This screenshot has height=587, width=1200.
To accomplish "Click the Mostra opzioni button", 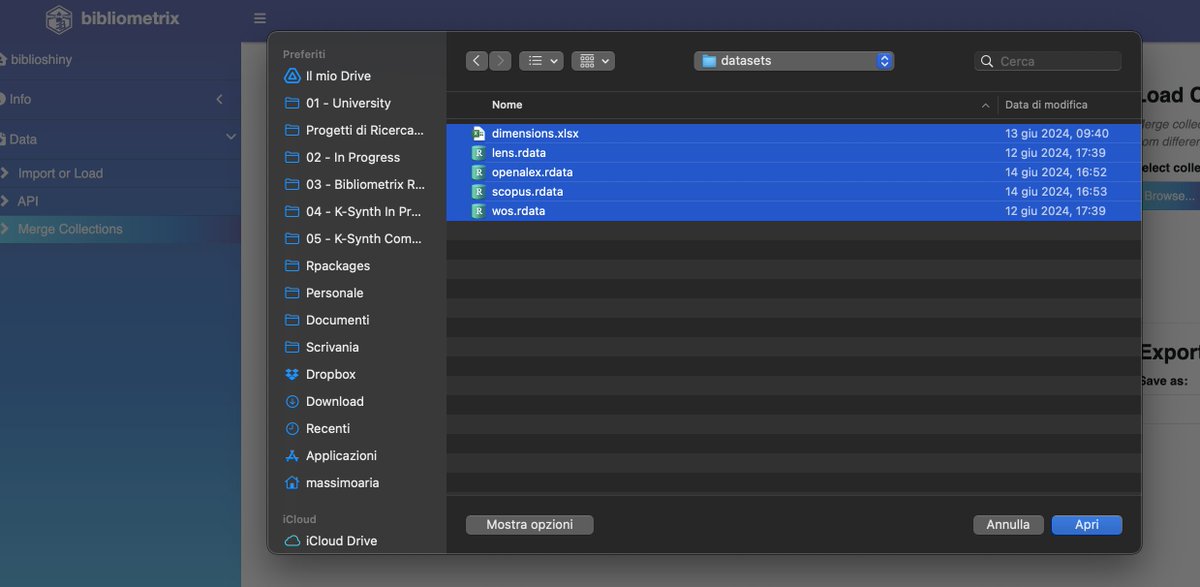I will (530, 524).
